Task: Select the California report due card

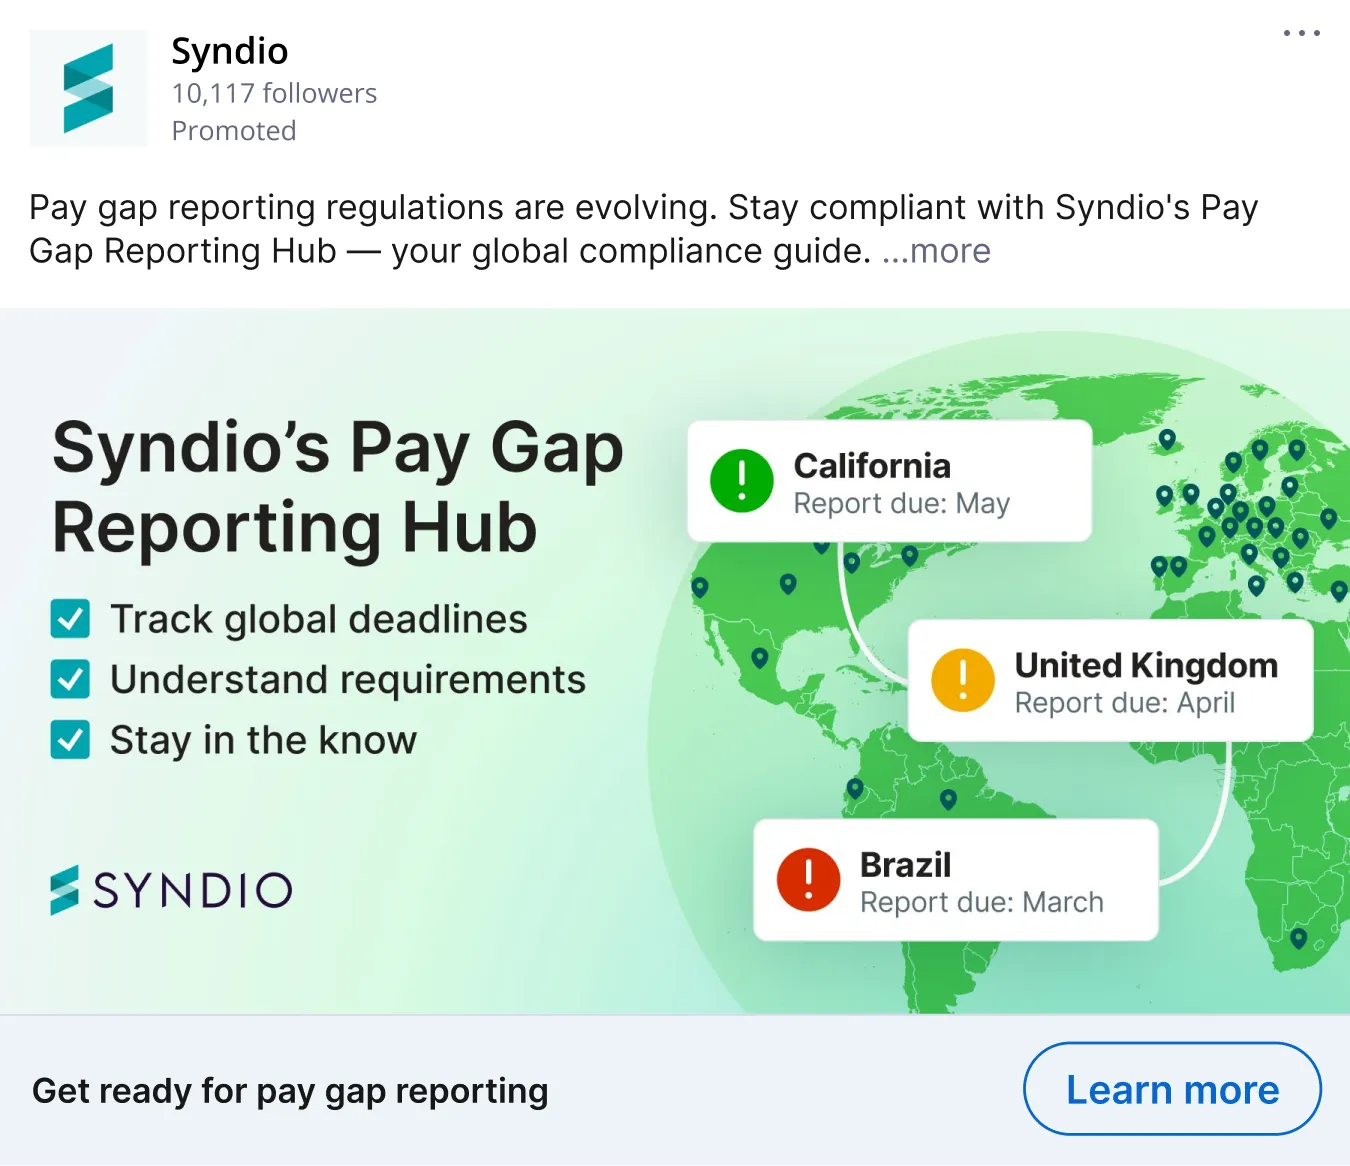Action: [889, 481]
